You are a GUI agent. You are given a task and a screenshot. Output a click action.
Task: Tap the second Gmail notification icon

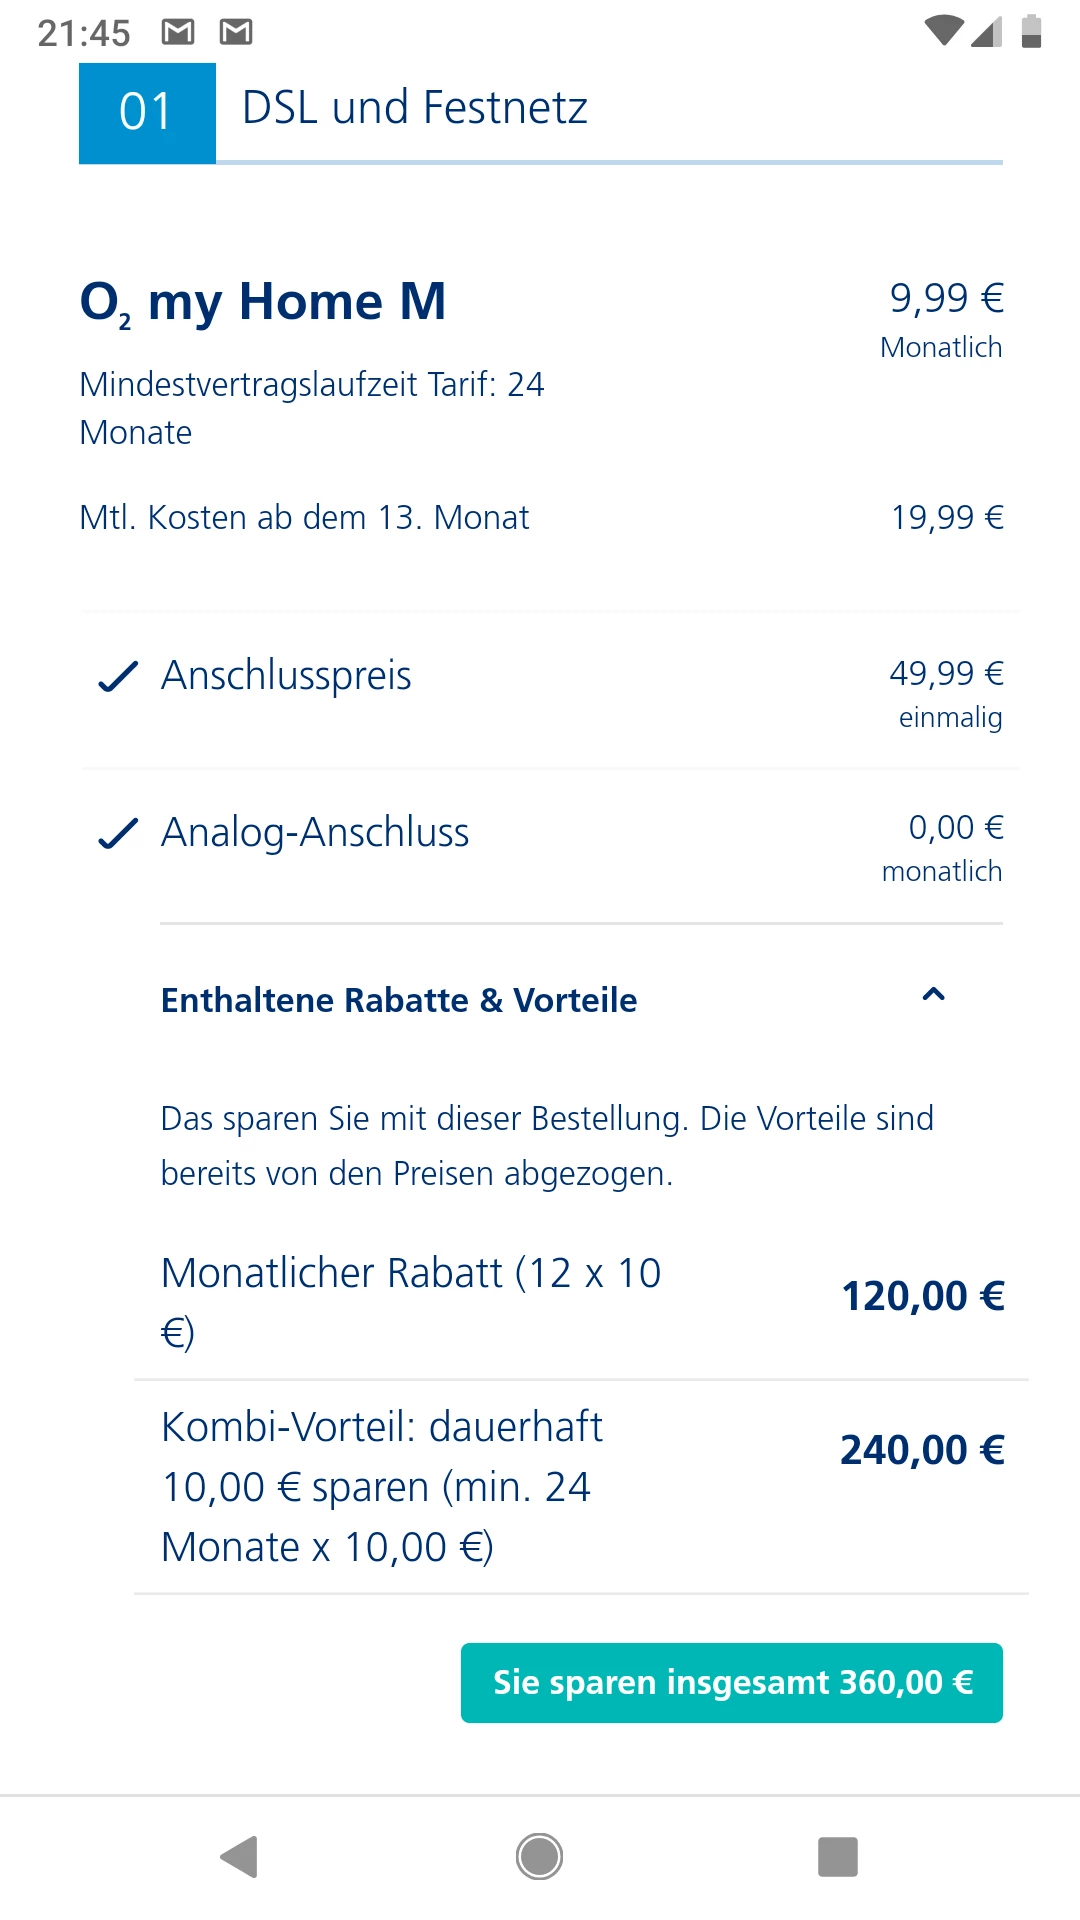click(x=236, y=33)
